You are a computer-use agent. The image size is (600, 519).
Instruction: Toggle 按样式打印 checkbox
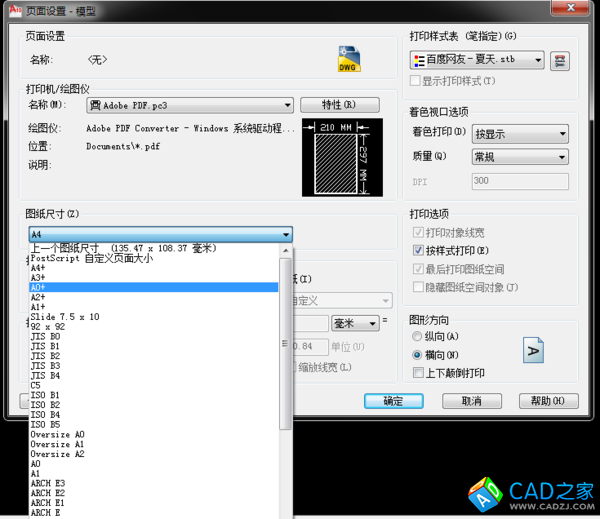(420, 251)
